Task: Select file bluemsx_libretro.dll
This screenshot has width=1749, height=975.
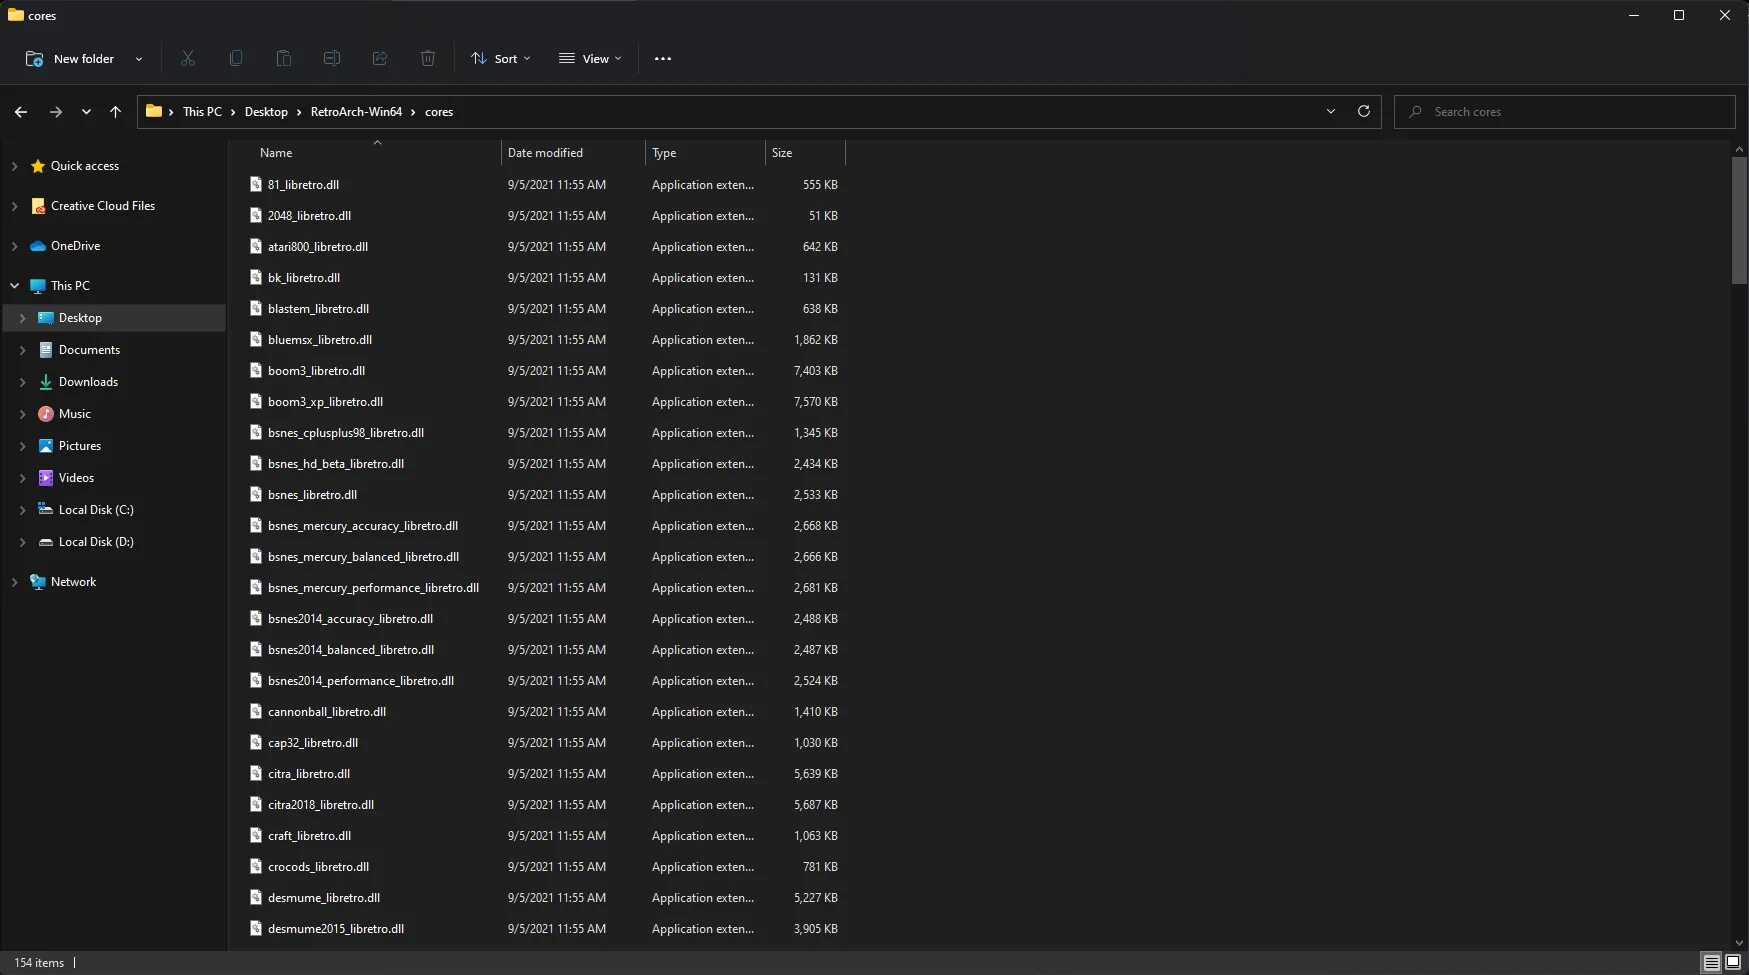Action: coord(320,340)
